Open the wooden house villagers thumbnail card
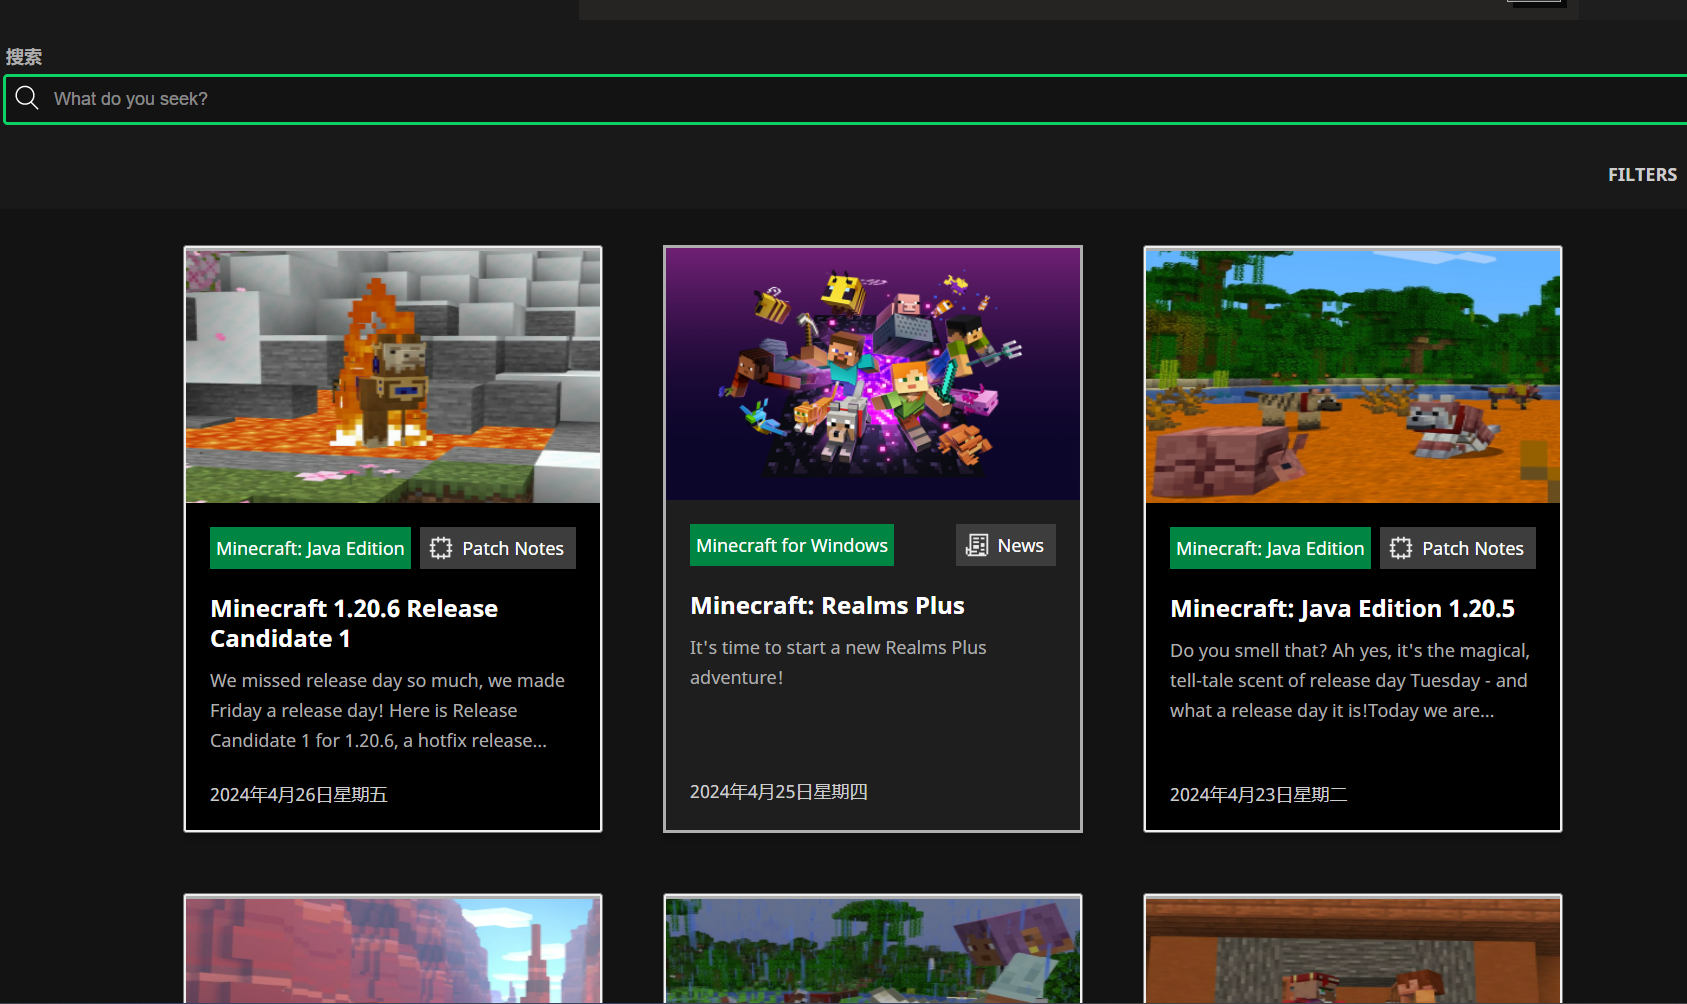This screenshot has width=1687, height=1004. (1352, 950)
